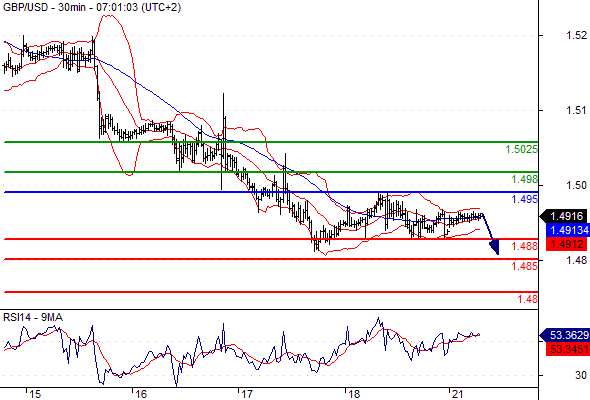The image size is (590, 400).
Task: Click the red 1.48 support label
Action: click(528, 299)
